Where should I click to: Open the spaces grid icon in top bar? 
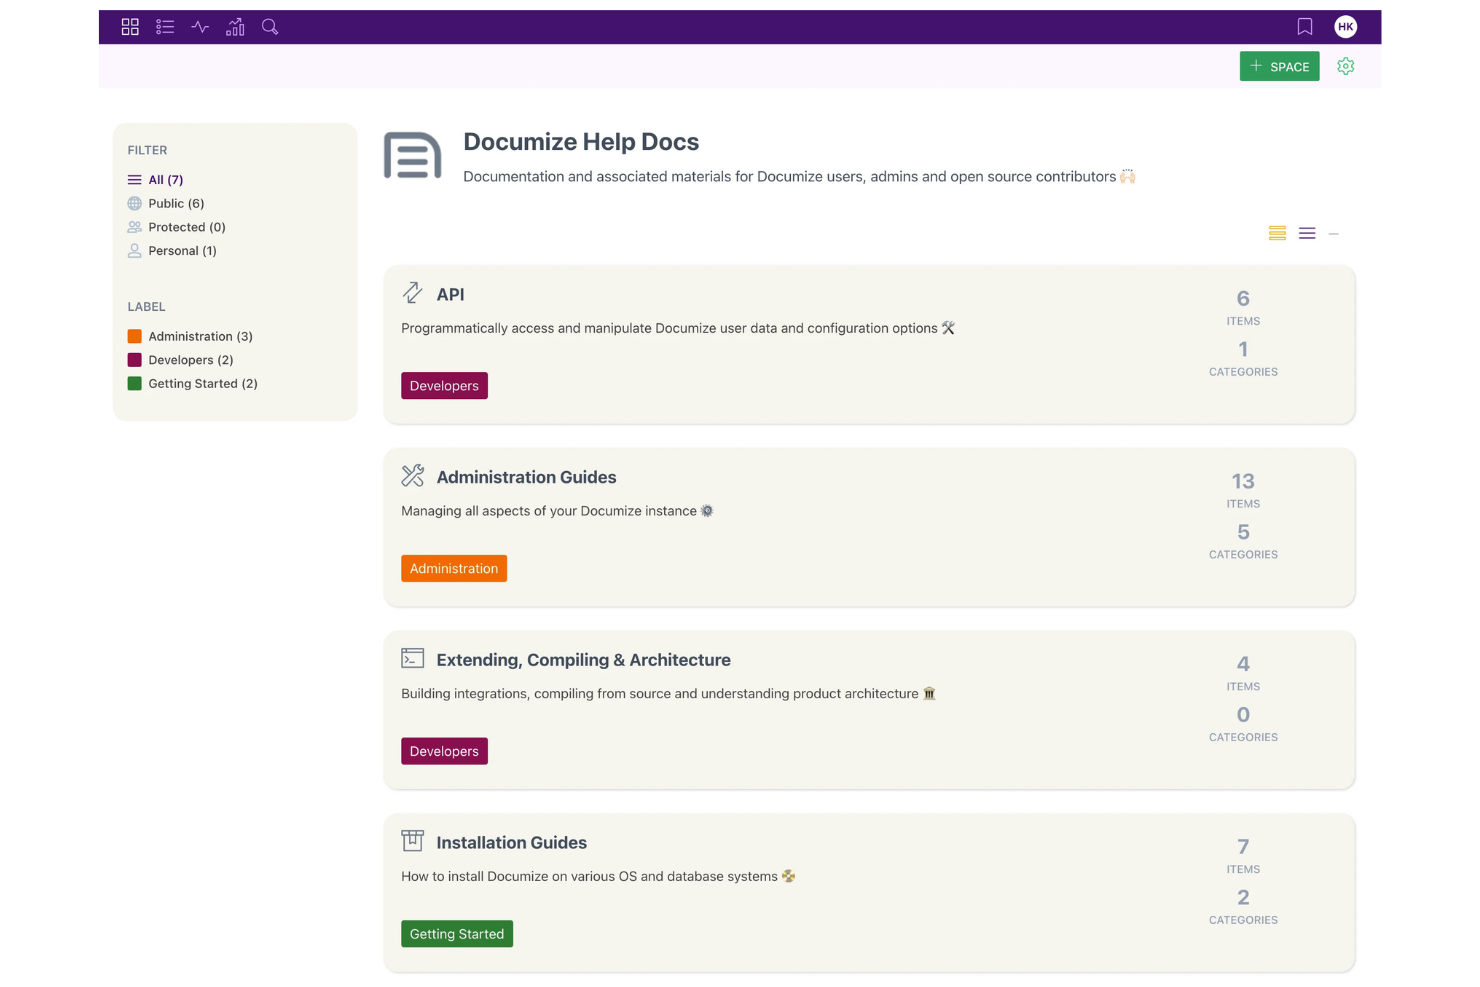pos(130,27)
